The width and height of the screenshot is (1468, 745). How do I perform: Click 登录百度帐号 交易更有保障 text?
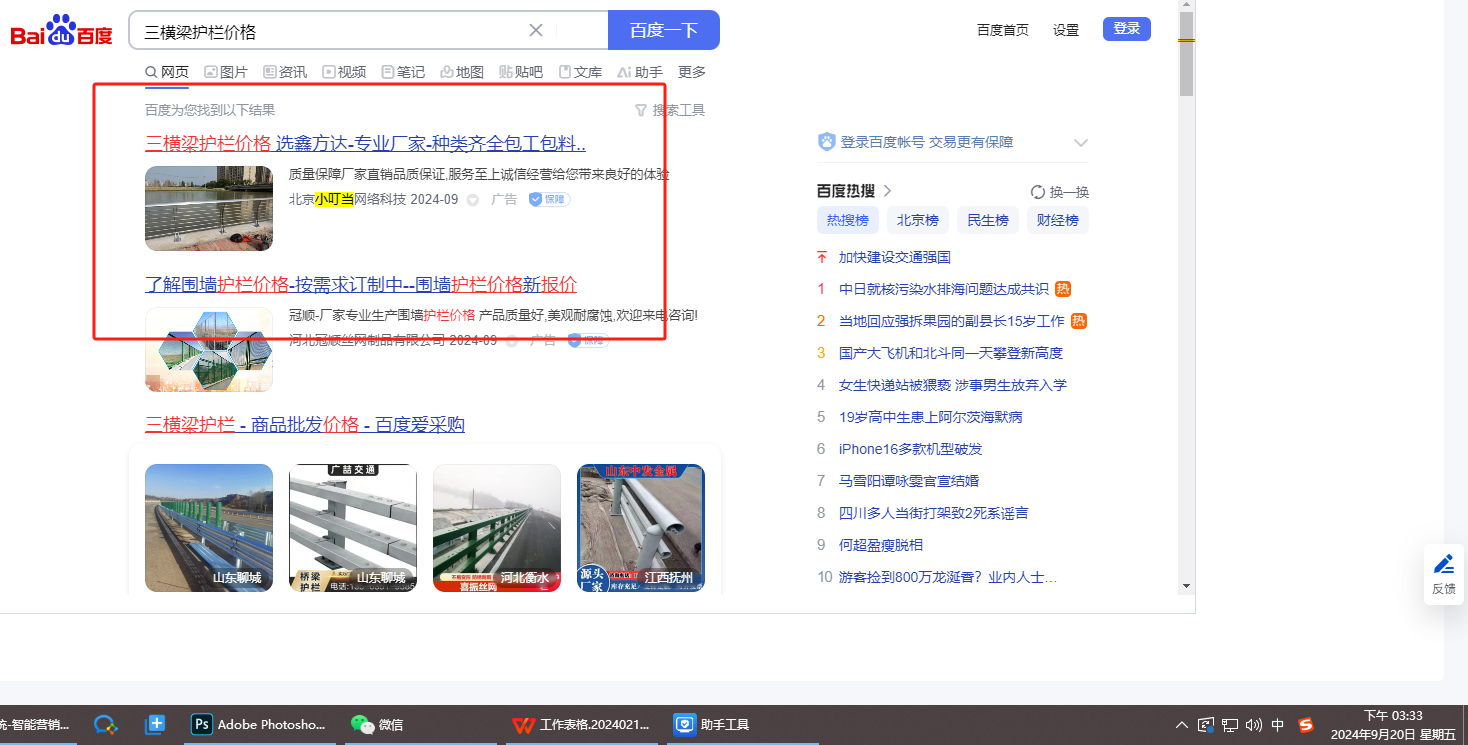tap(927, 142)
